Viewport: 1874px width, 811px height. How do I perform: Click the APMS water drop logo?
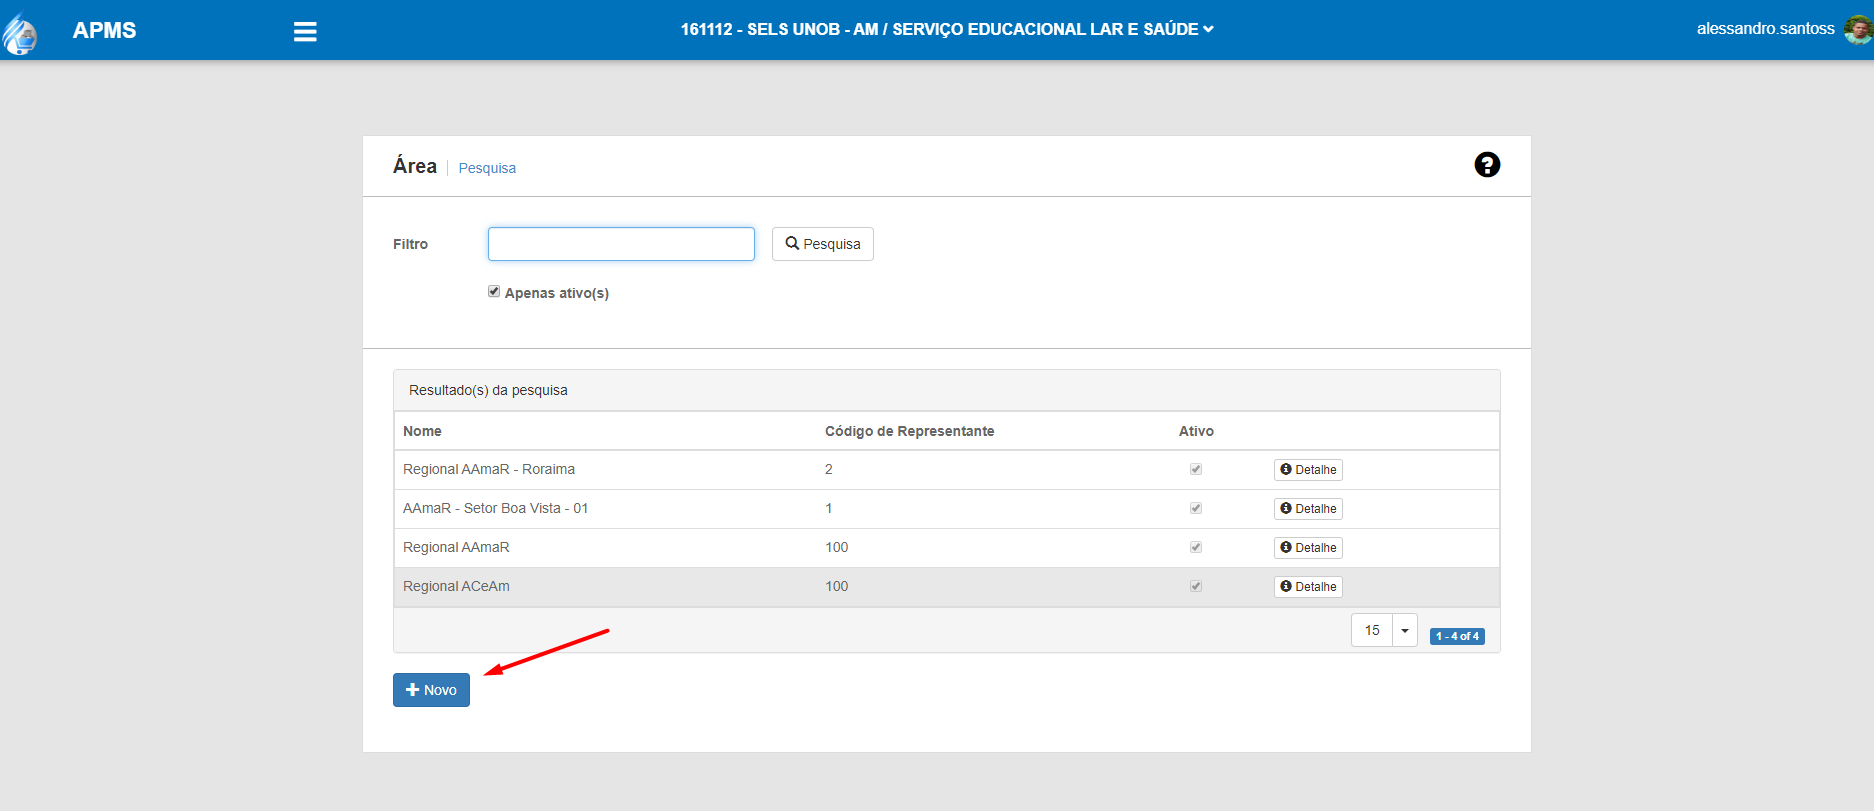point(20,33)
